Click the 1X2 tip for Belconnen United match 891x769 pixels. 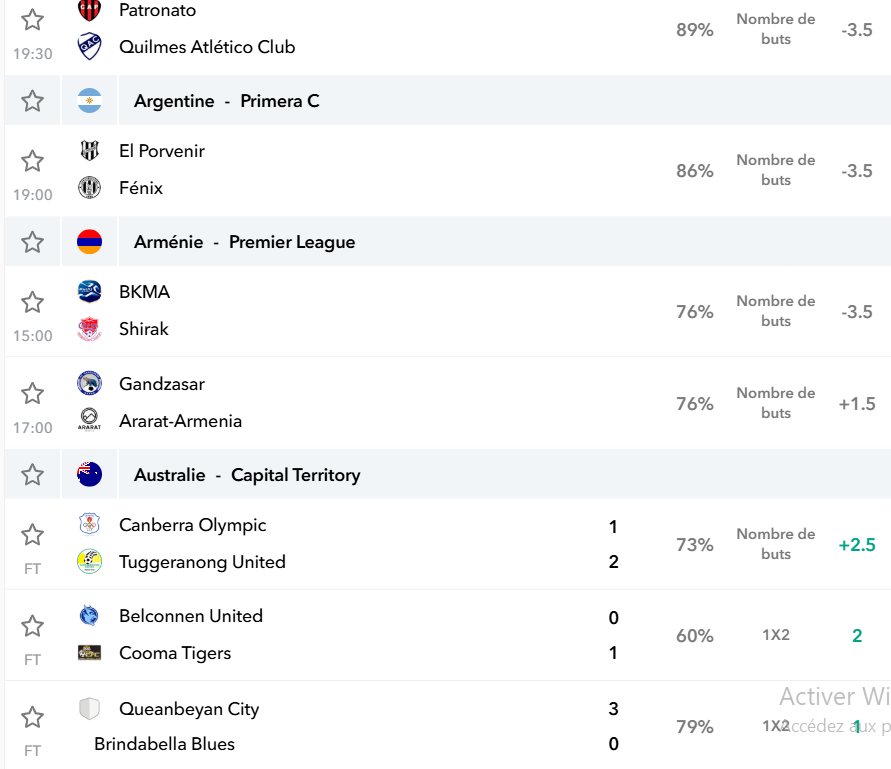pyautogui.click(x=776, y=635)
